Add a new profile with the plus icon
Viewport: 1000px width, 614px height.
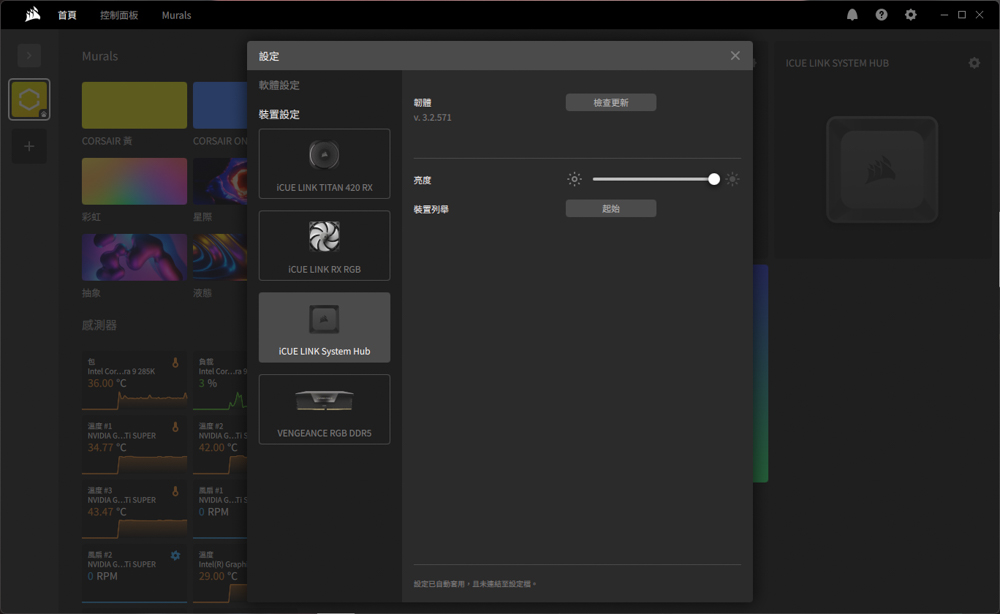click(29, 147)
